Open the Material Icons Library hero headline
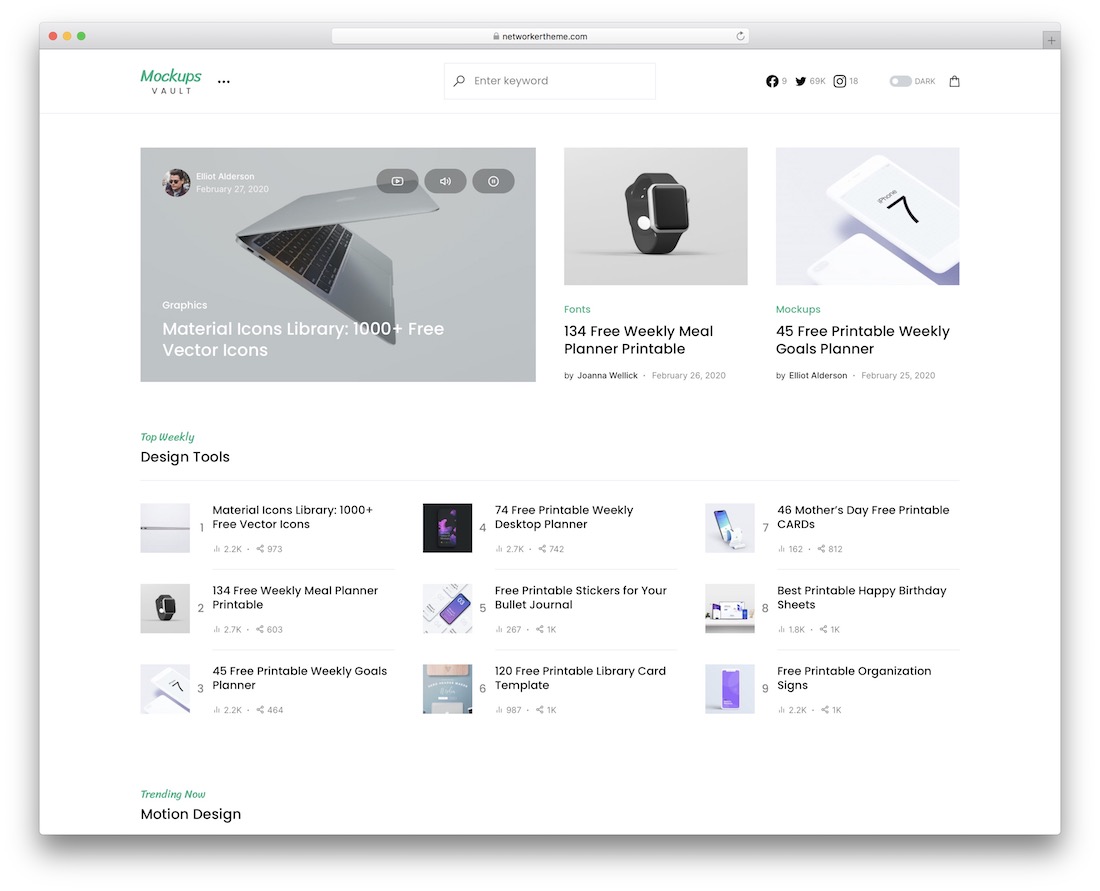Viewport: 1100px width, 891px height. click(303, 340)
